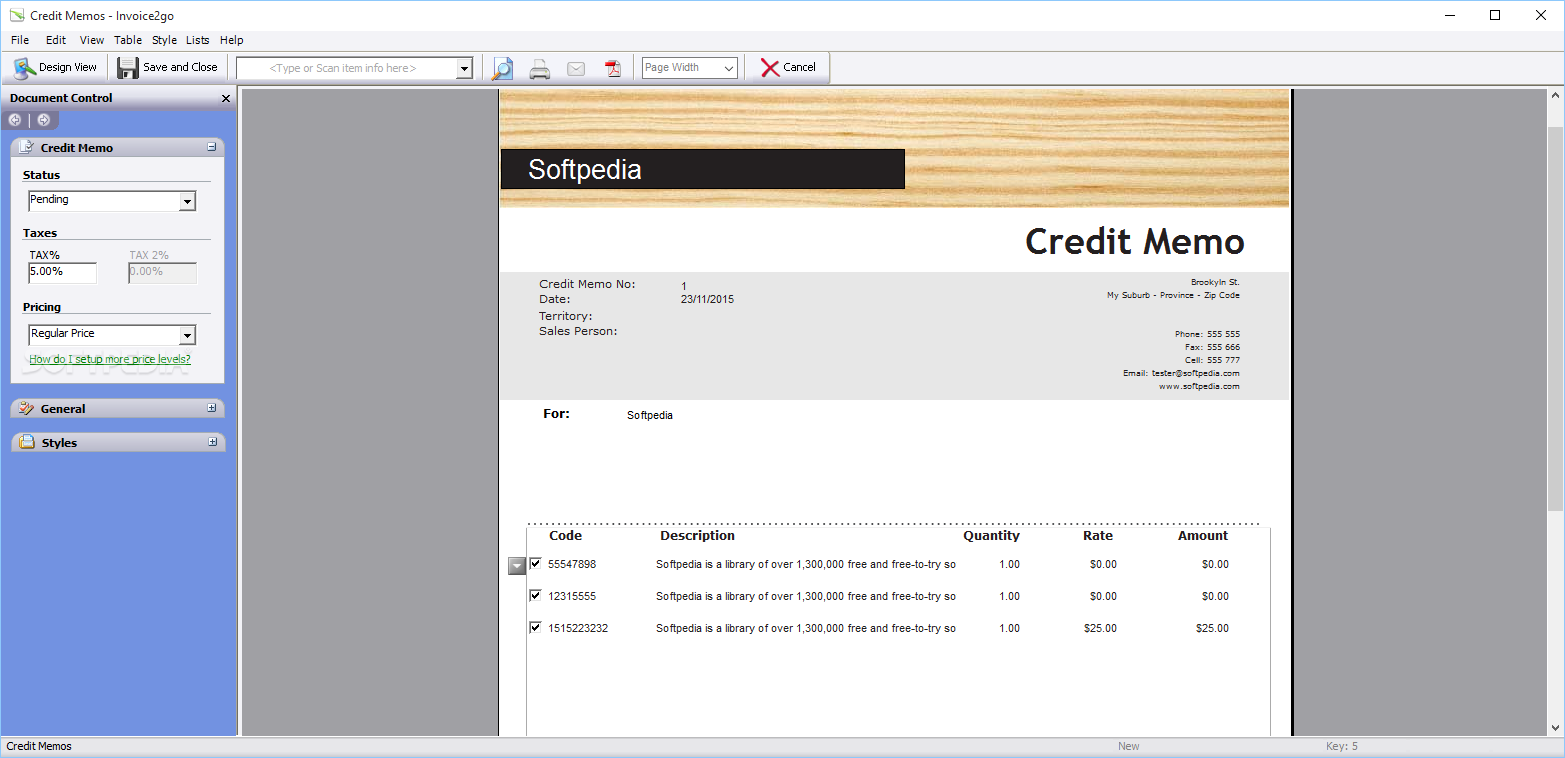Click Credit Memos in status bar

tap(39, 746)
